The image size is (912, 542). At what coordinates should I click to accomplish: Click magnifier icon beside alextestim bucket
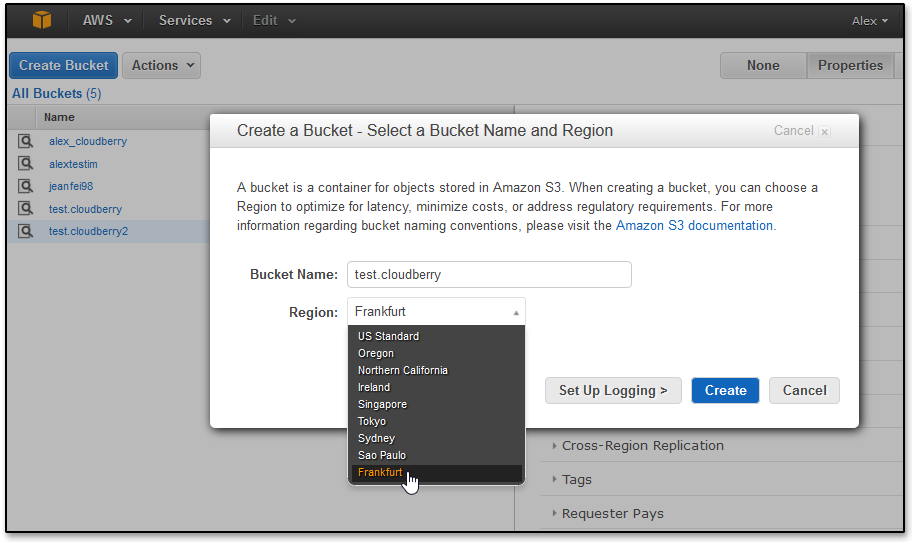(x=25, y=164)
